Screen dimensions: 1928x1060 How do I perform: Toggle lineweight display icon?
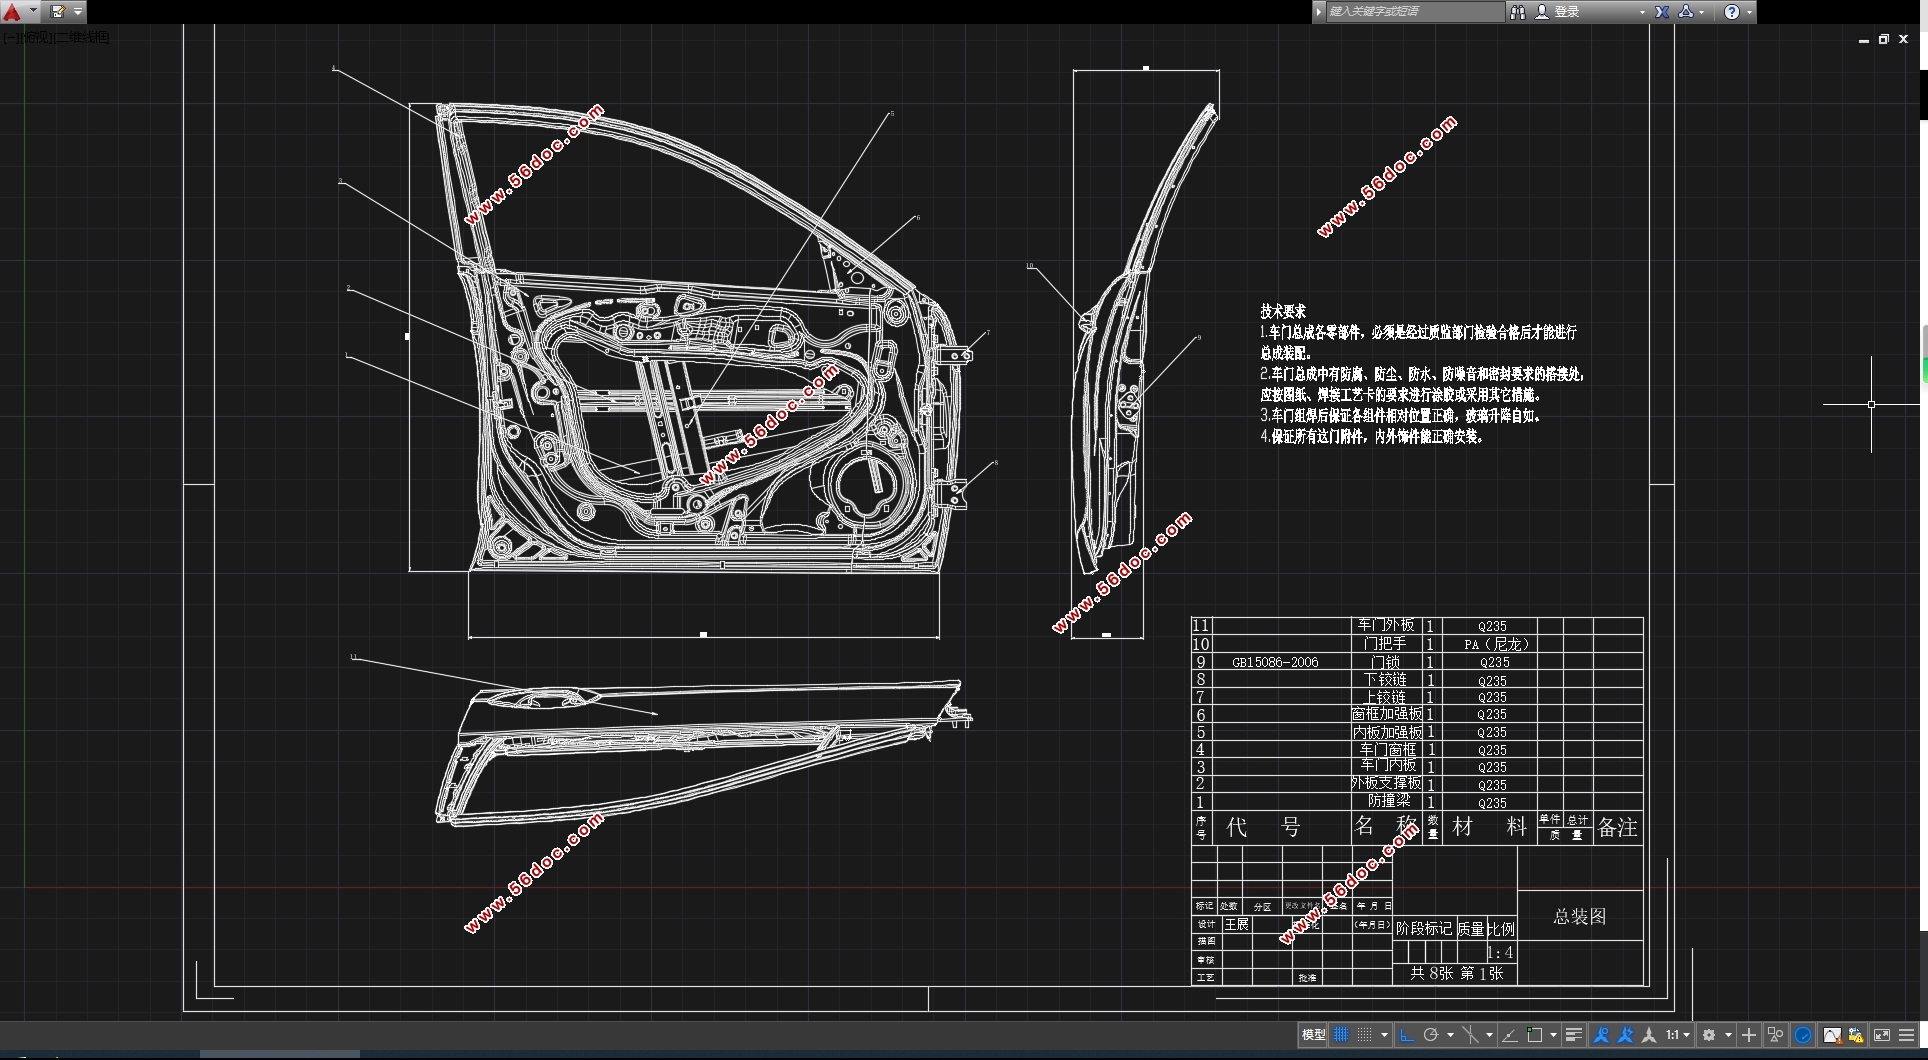pyautogui.click(x=1573, y=1035)
